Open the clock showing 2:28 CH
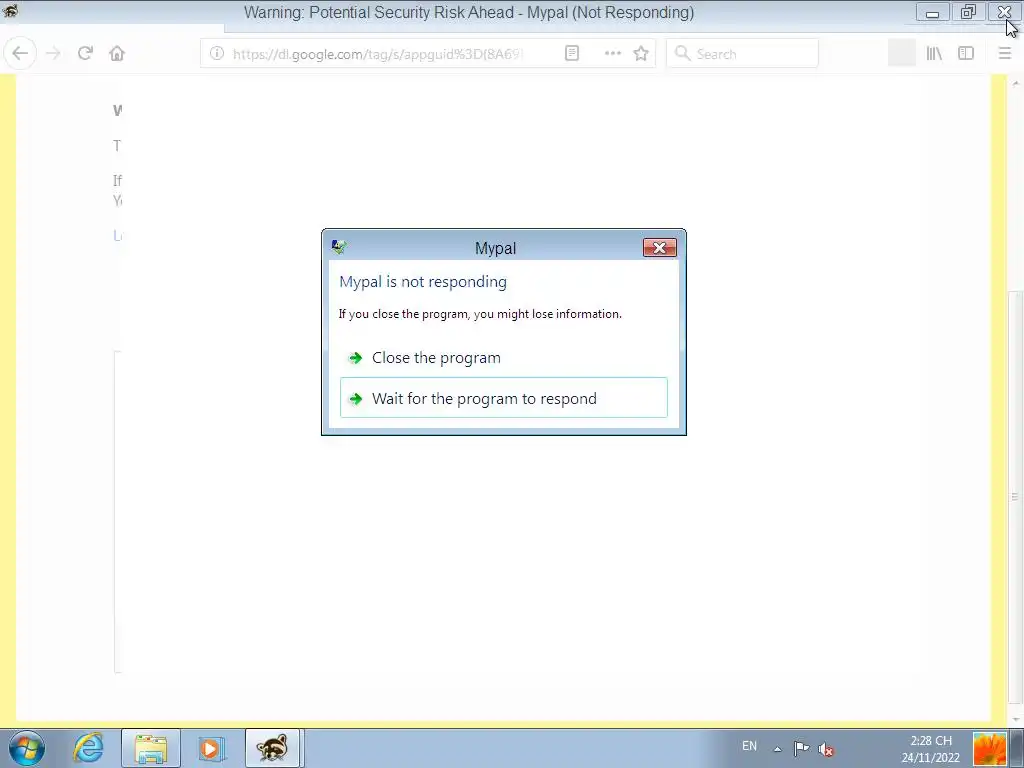Viewport: 1024px width, 768px height. [x=931, y=749]
